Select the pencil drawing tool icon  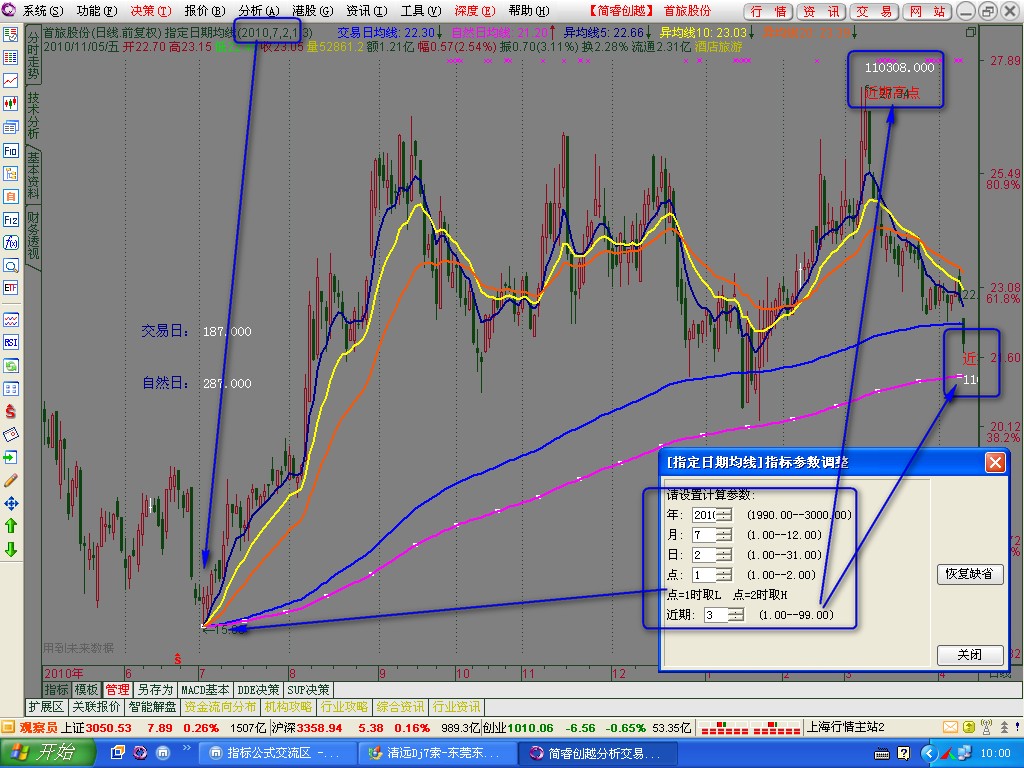click(x=10, y=480)
